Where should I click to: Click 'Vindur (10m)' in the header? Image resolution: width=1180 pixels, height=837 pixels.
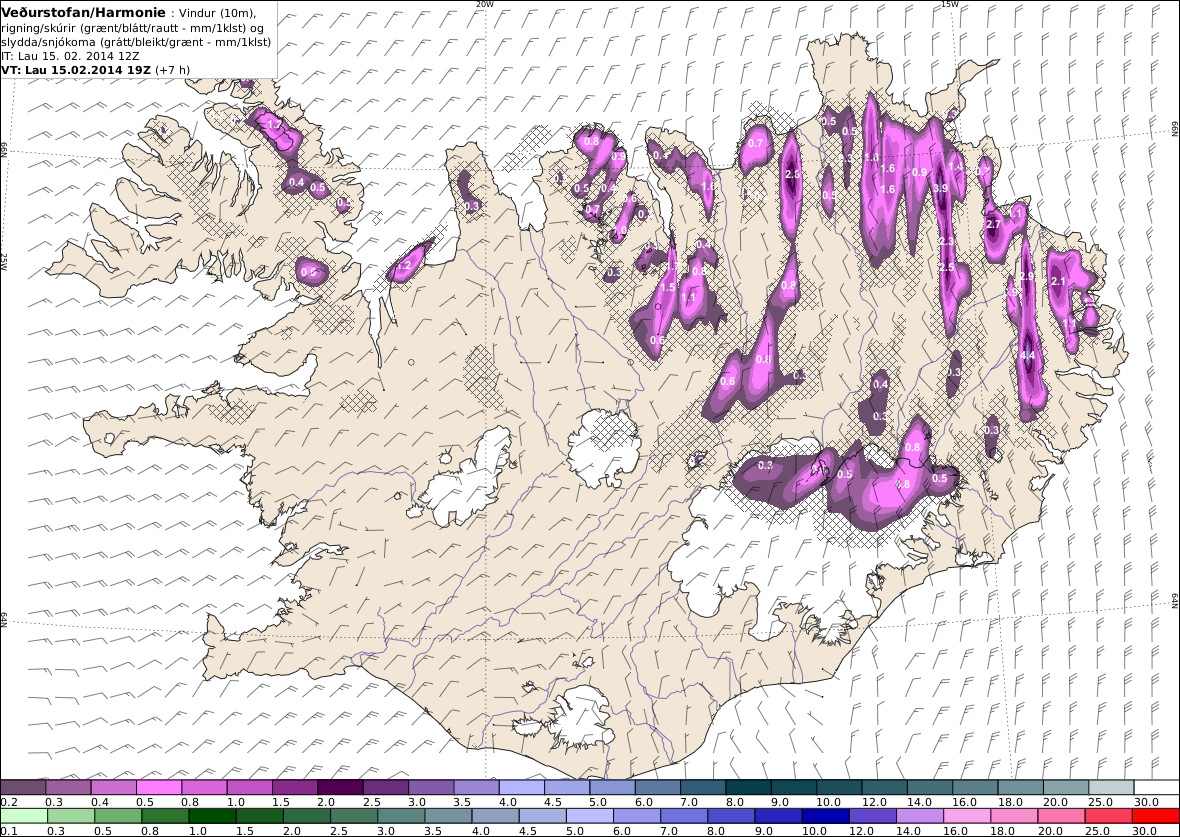(217, 14)
